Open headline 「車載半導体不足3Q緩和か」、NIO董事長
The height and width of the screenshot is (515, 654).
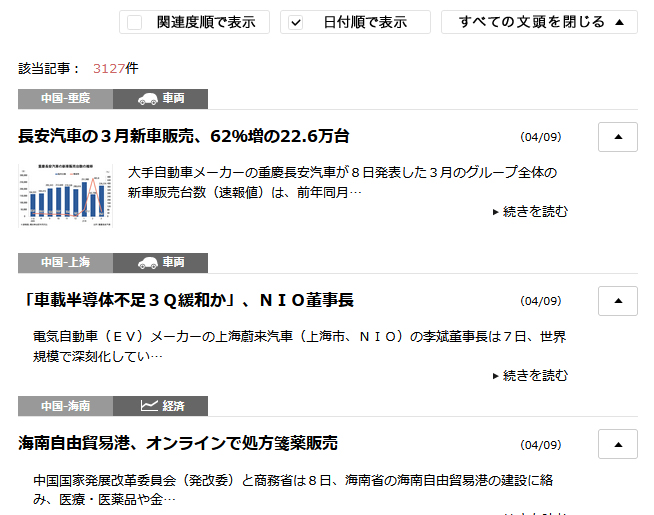click(x=188, y=300)
